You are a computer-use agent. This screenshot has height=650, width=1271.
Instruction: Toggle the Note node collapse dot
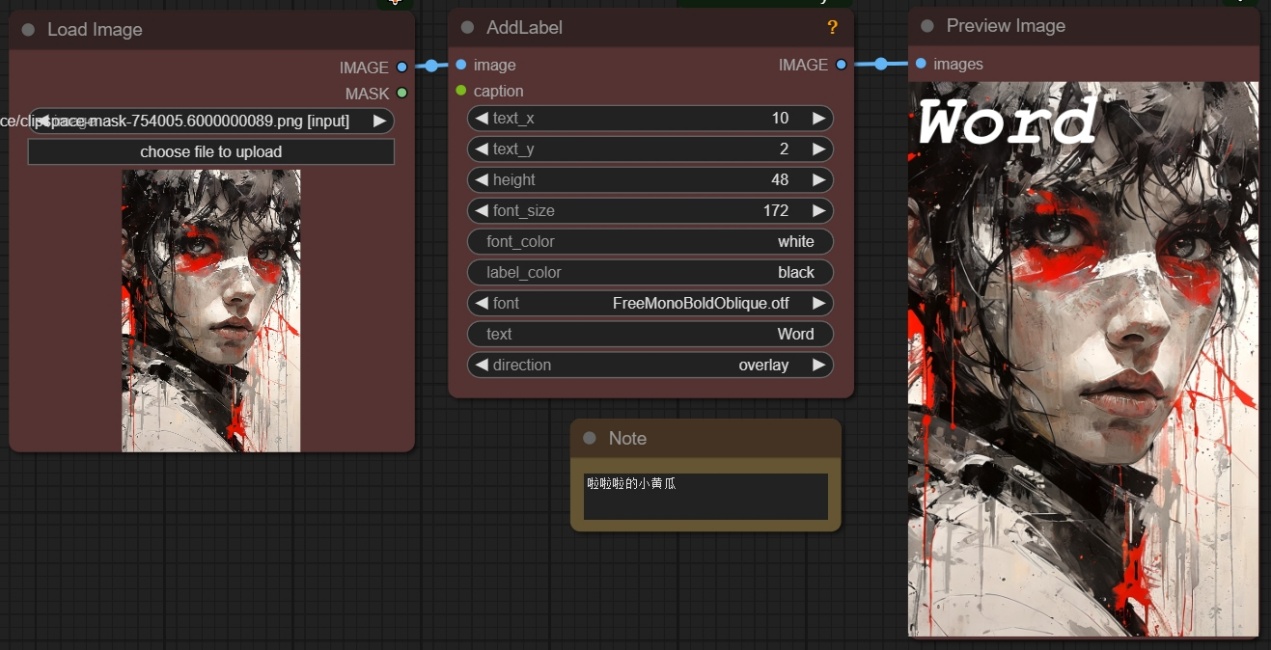pyautogui.click(x=589, y=439)
